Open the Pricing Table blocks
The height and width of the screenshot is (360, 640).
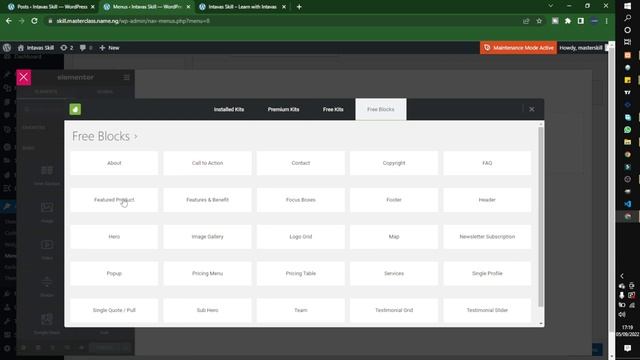coord(301,273)
